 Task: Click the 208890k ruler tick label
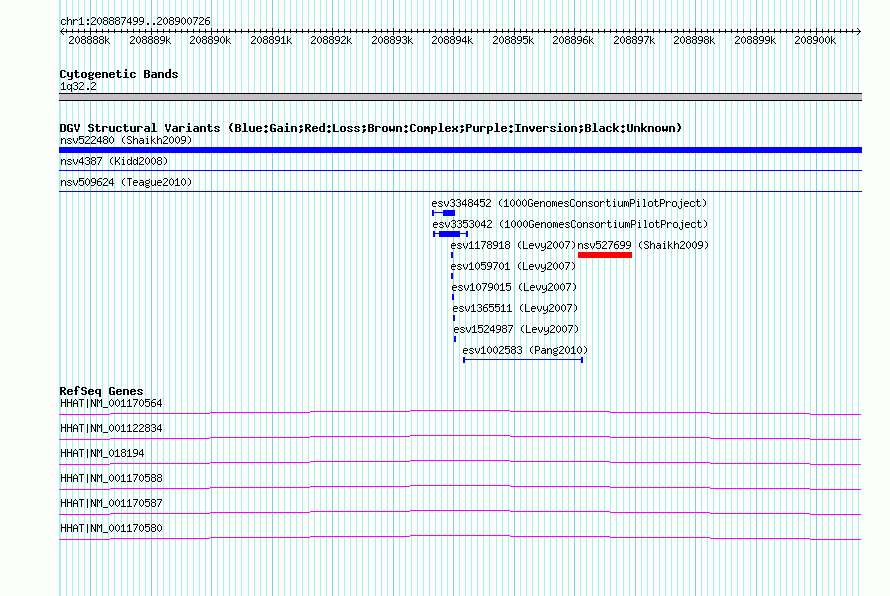(210, 40)
